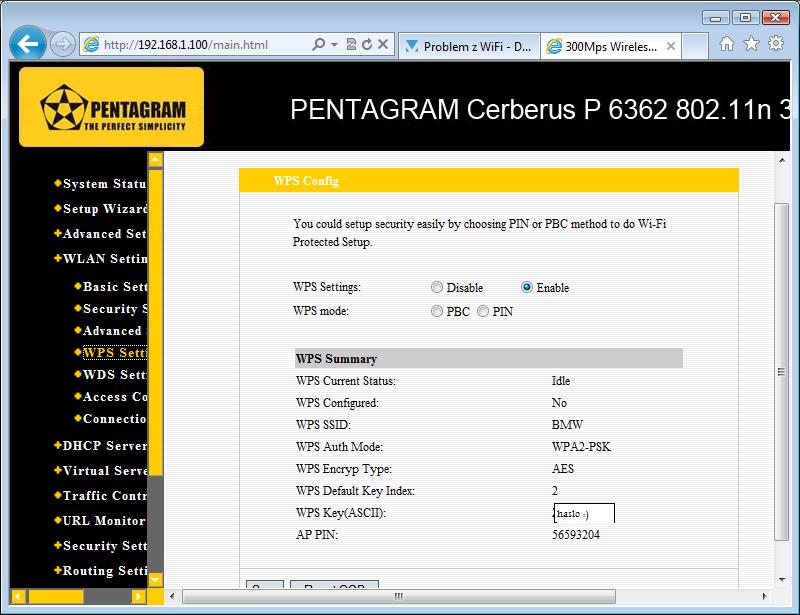Click main page horizontal scrollbar thumb
Screen dimensions: 800x615
coord(399,596)
